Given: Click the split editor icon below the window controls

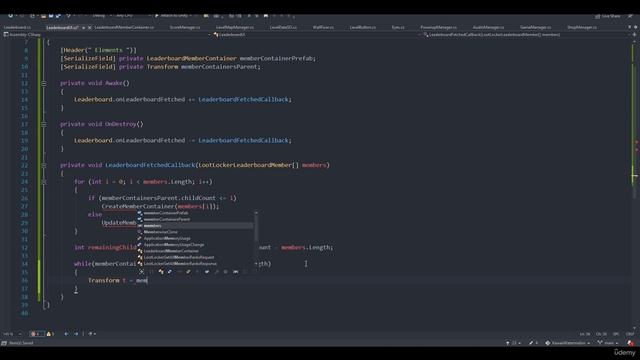Looking at the screenshot, I should pos(634,35).
